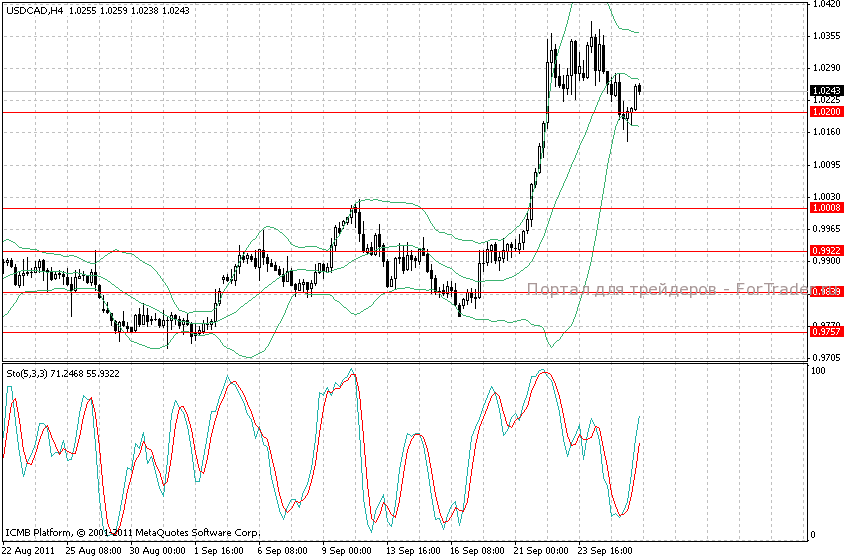Select the 0.9757 red price level label
Screen dimensions: 845x558
[826, 332]
